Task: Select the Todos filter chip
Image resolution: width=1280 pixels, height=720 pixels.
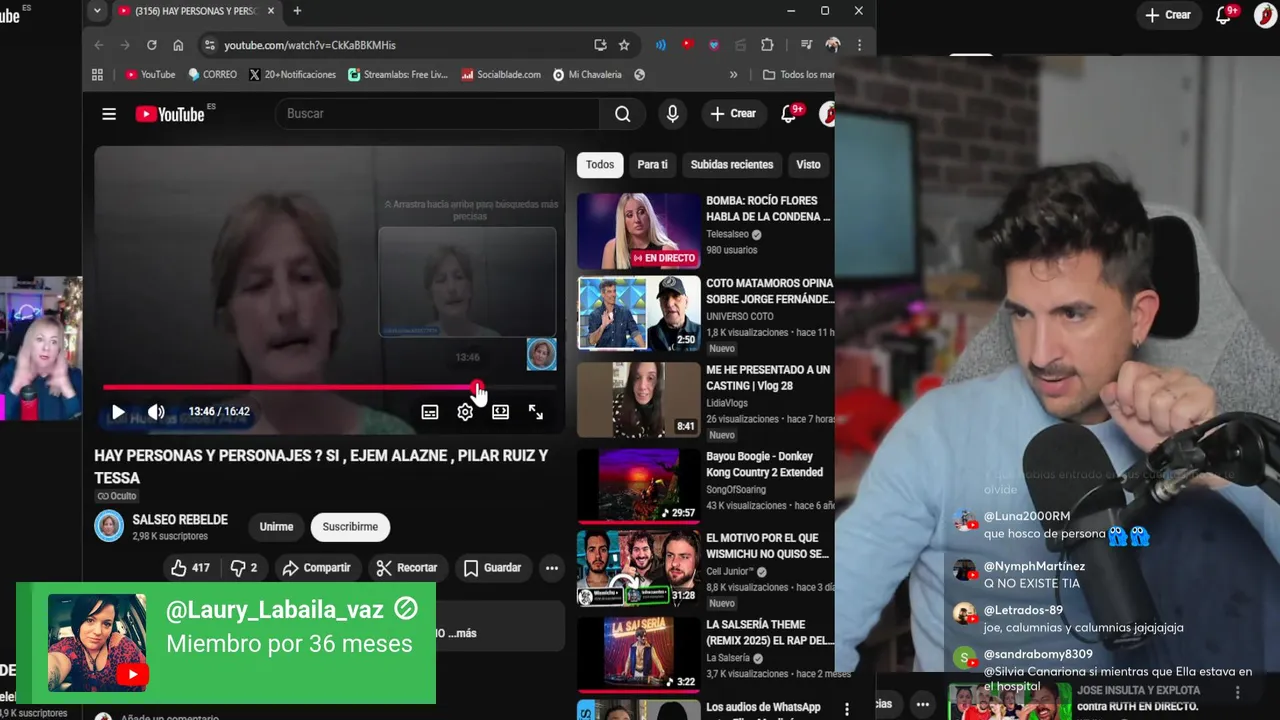Action: point(600,165)
